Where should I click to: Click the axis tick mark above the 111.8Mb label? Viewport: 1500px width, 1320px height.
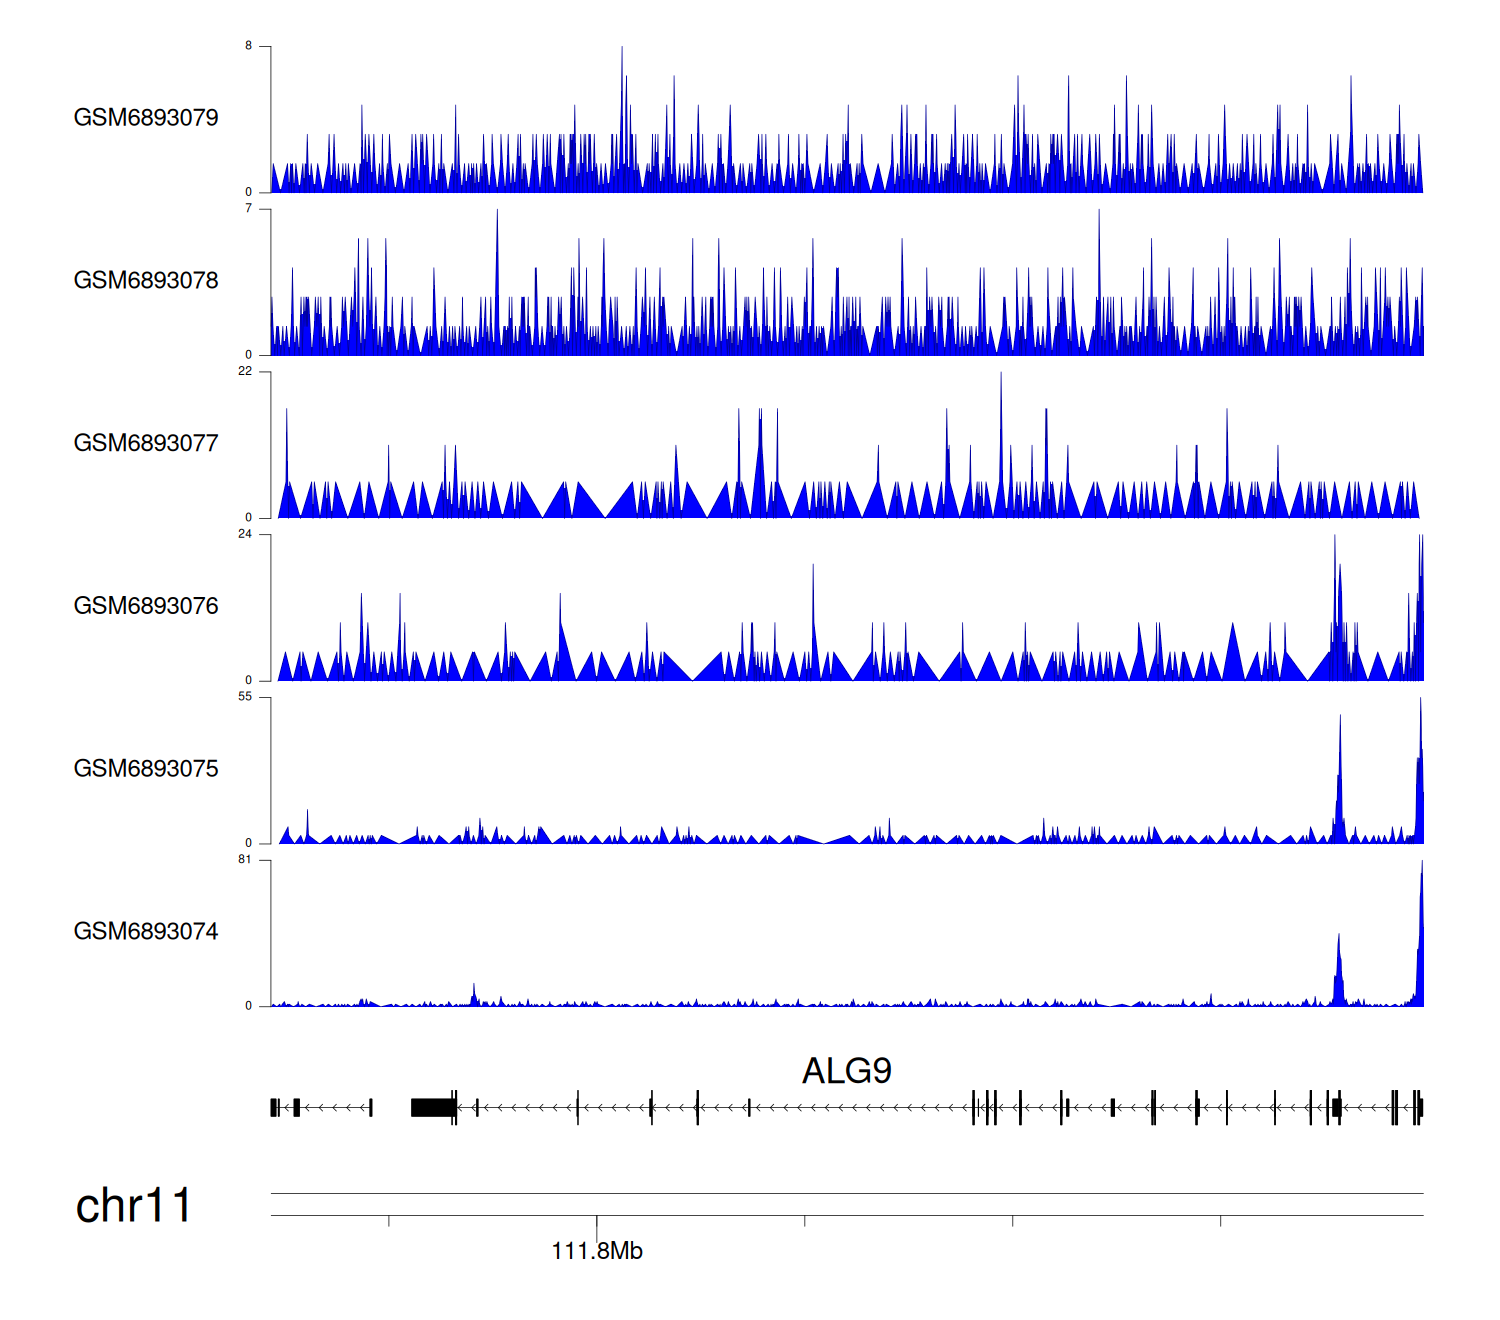point(597,1222)
